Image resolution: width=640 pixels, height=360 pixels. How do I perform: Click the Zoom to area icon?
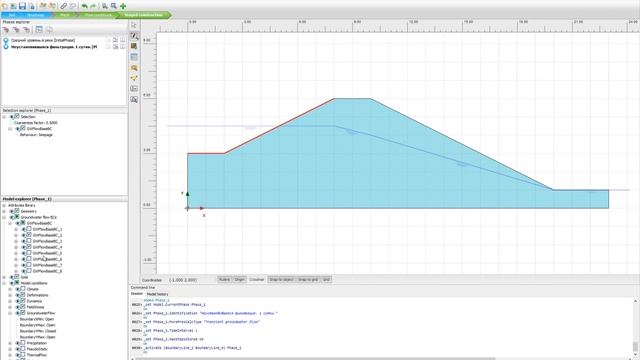click(114, 6)
